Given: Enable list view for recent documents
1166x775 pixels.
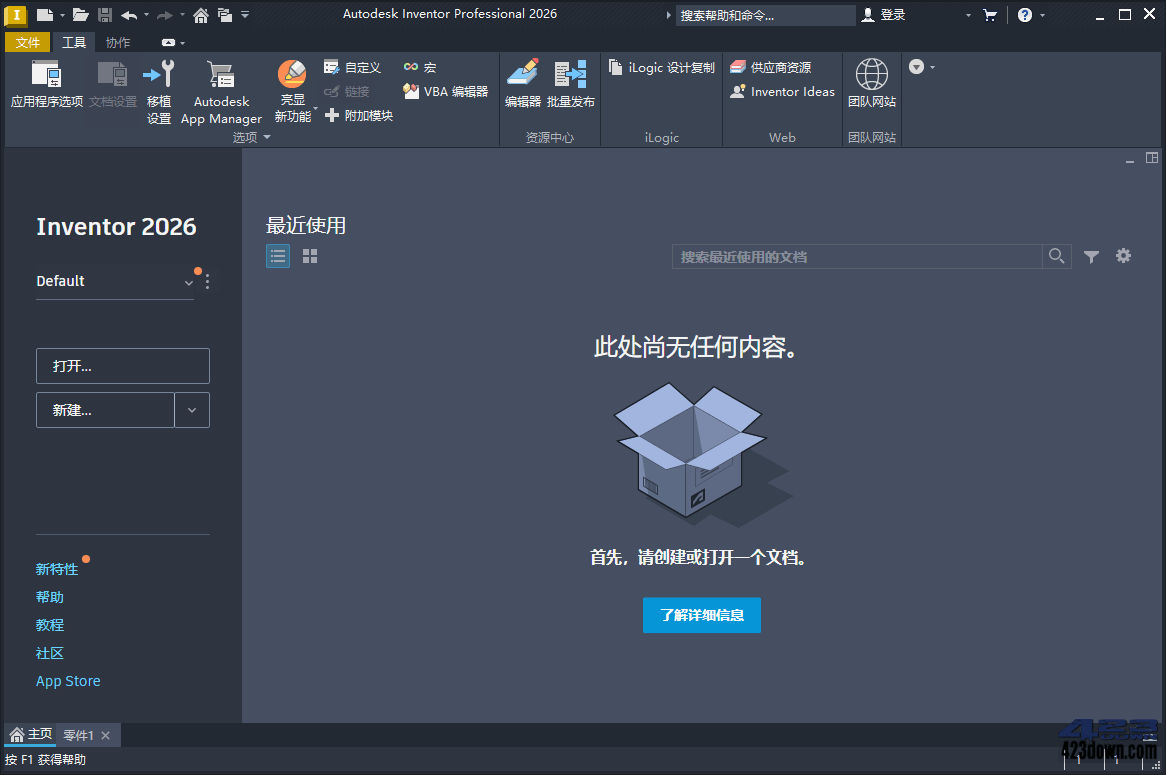Looking at the screenshot, I should pyautogui.click(x=277, y=256).
